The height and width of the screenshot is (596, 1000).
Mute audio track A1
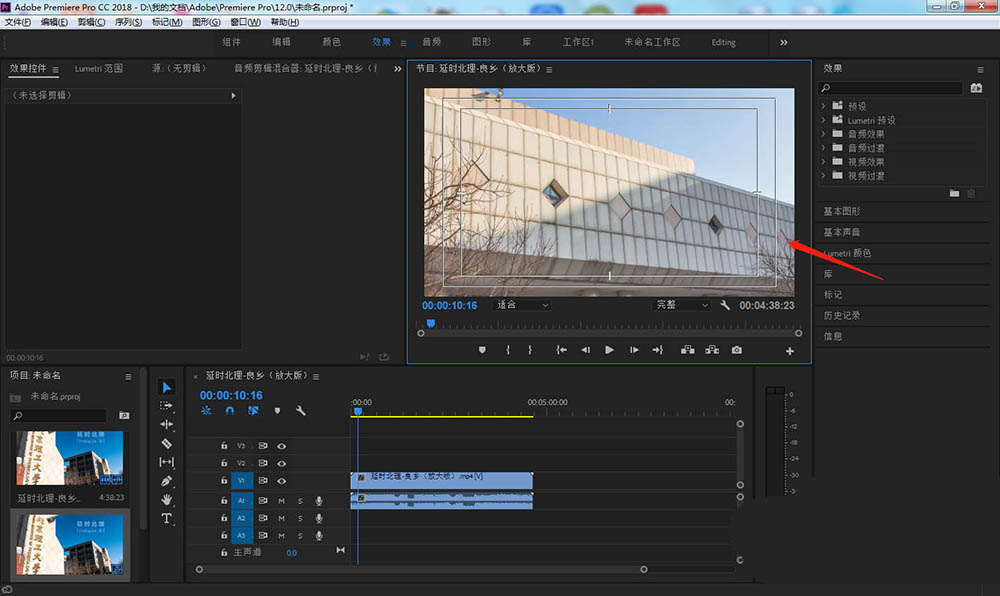(x=282, y=500)
